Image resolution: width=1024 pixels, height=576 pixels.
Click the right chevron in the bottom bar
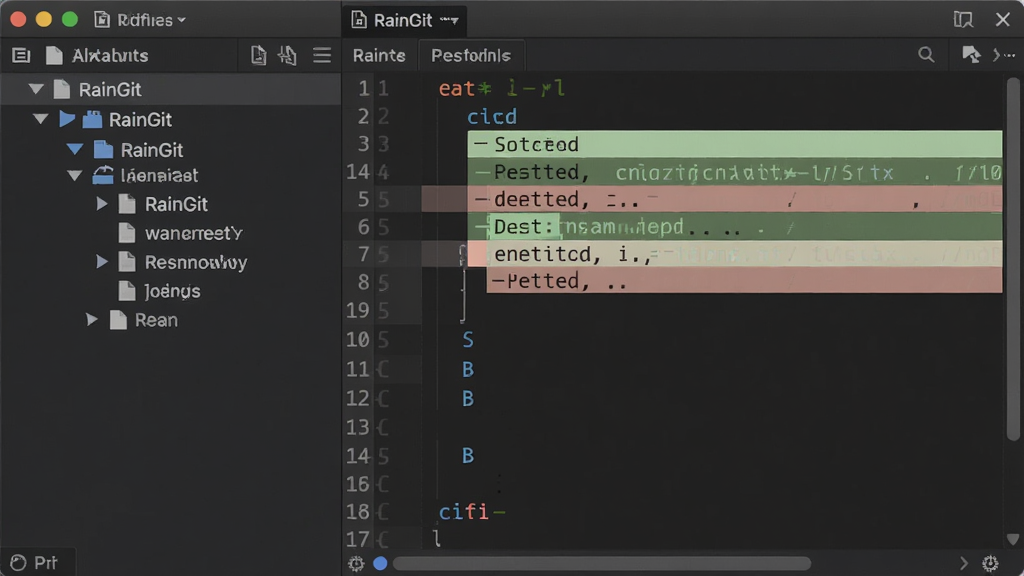(x=963, y=563)
